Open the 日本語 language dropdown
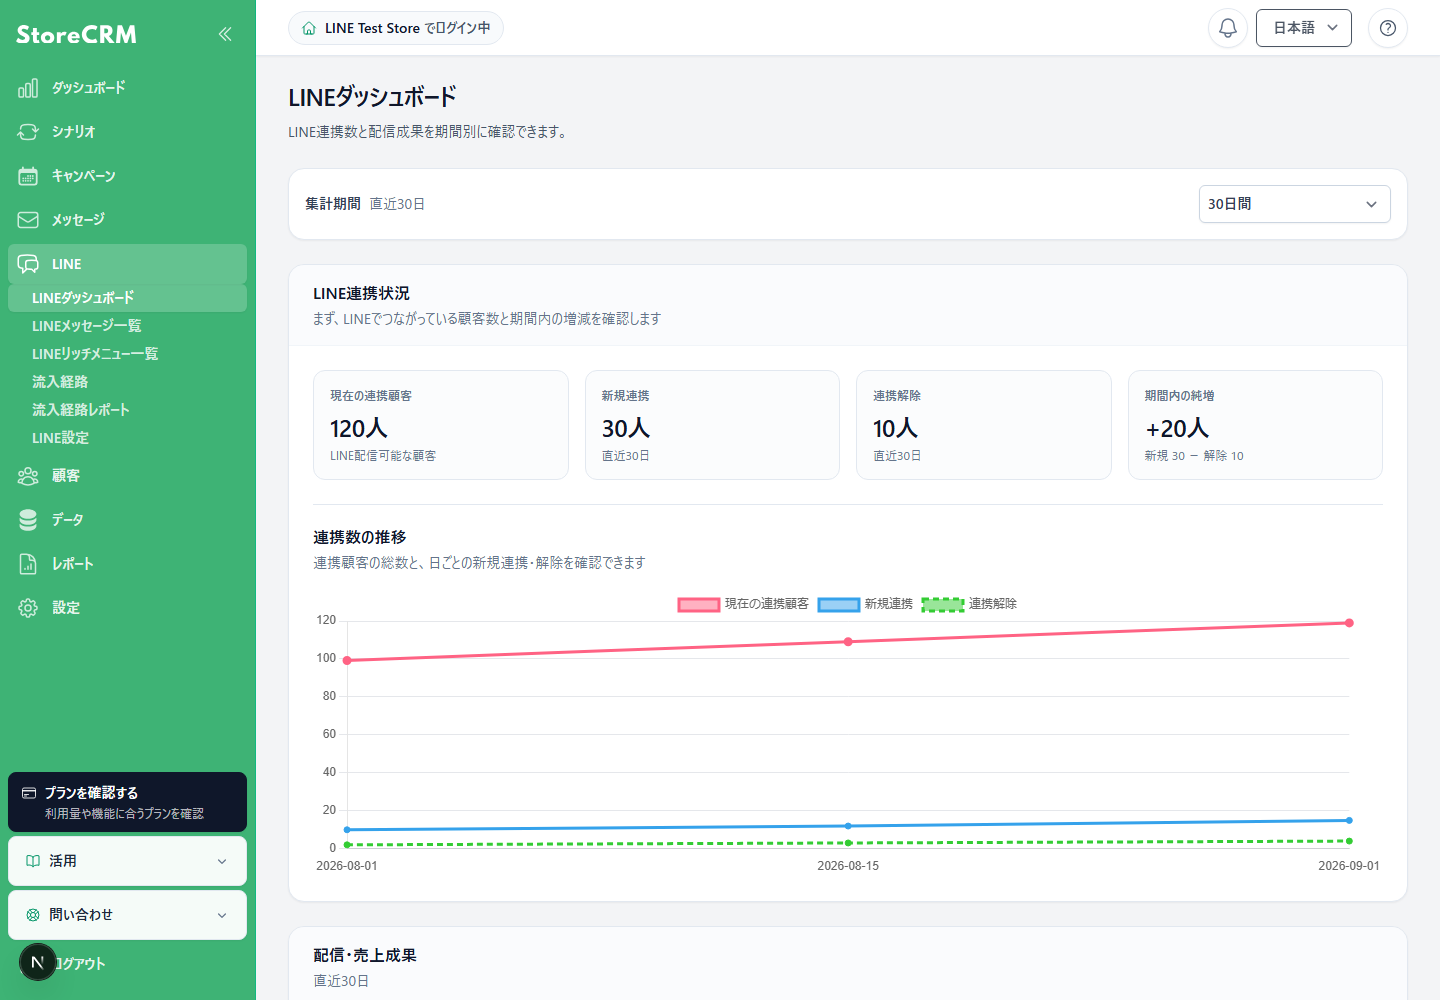 click(x=1304, y=28)
